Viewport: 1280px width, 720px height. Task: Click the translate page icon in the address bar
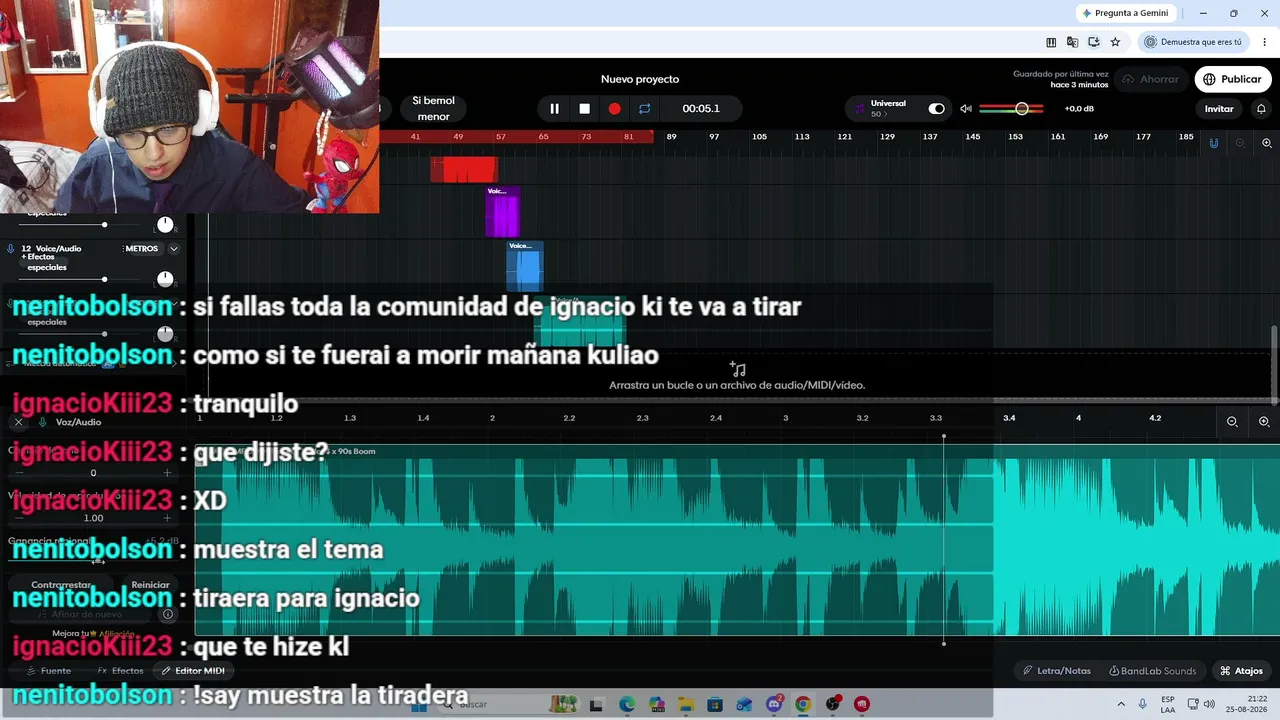click(x=1072, y=42)
